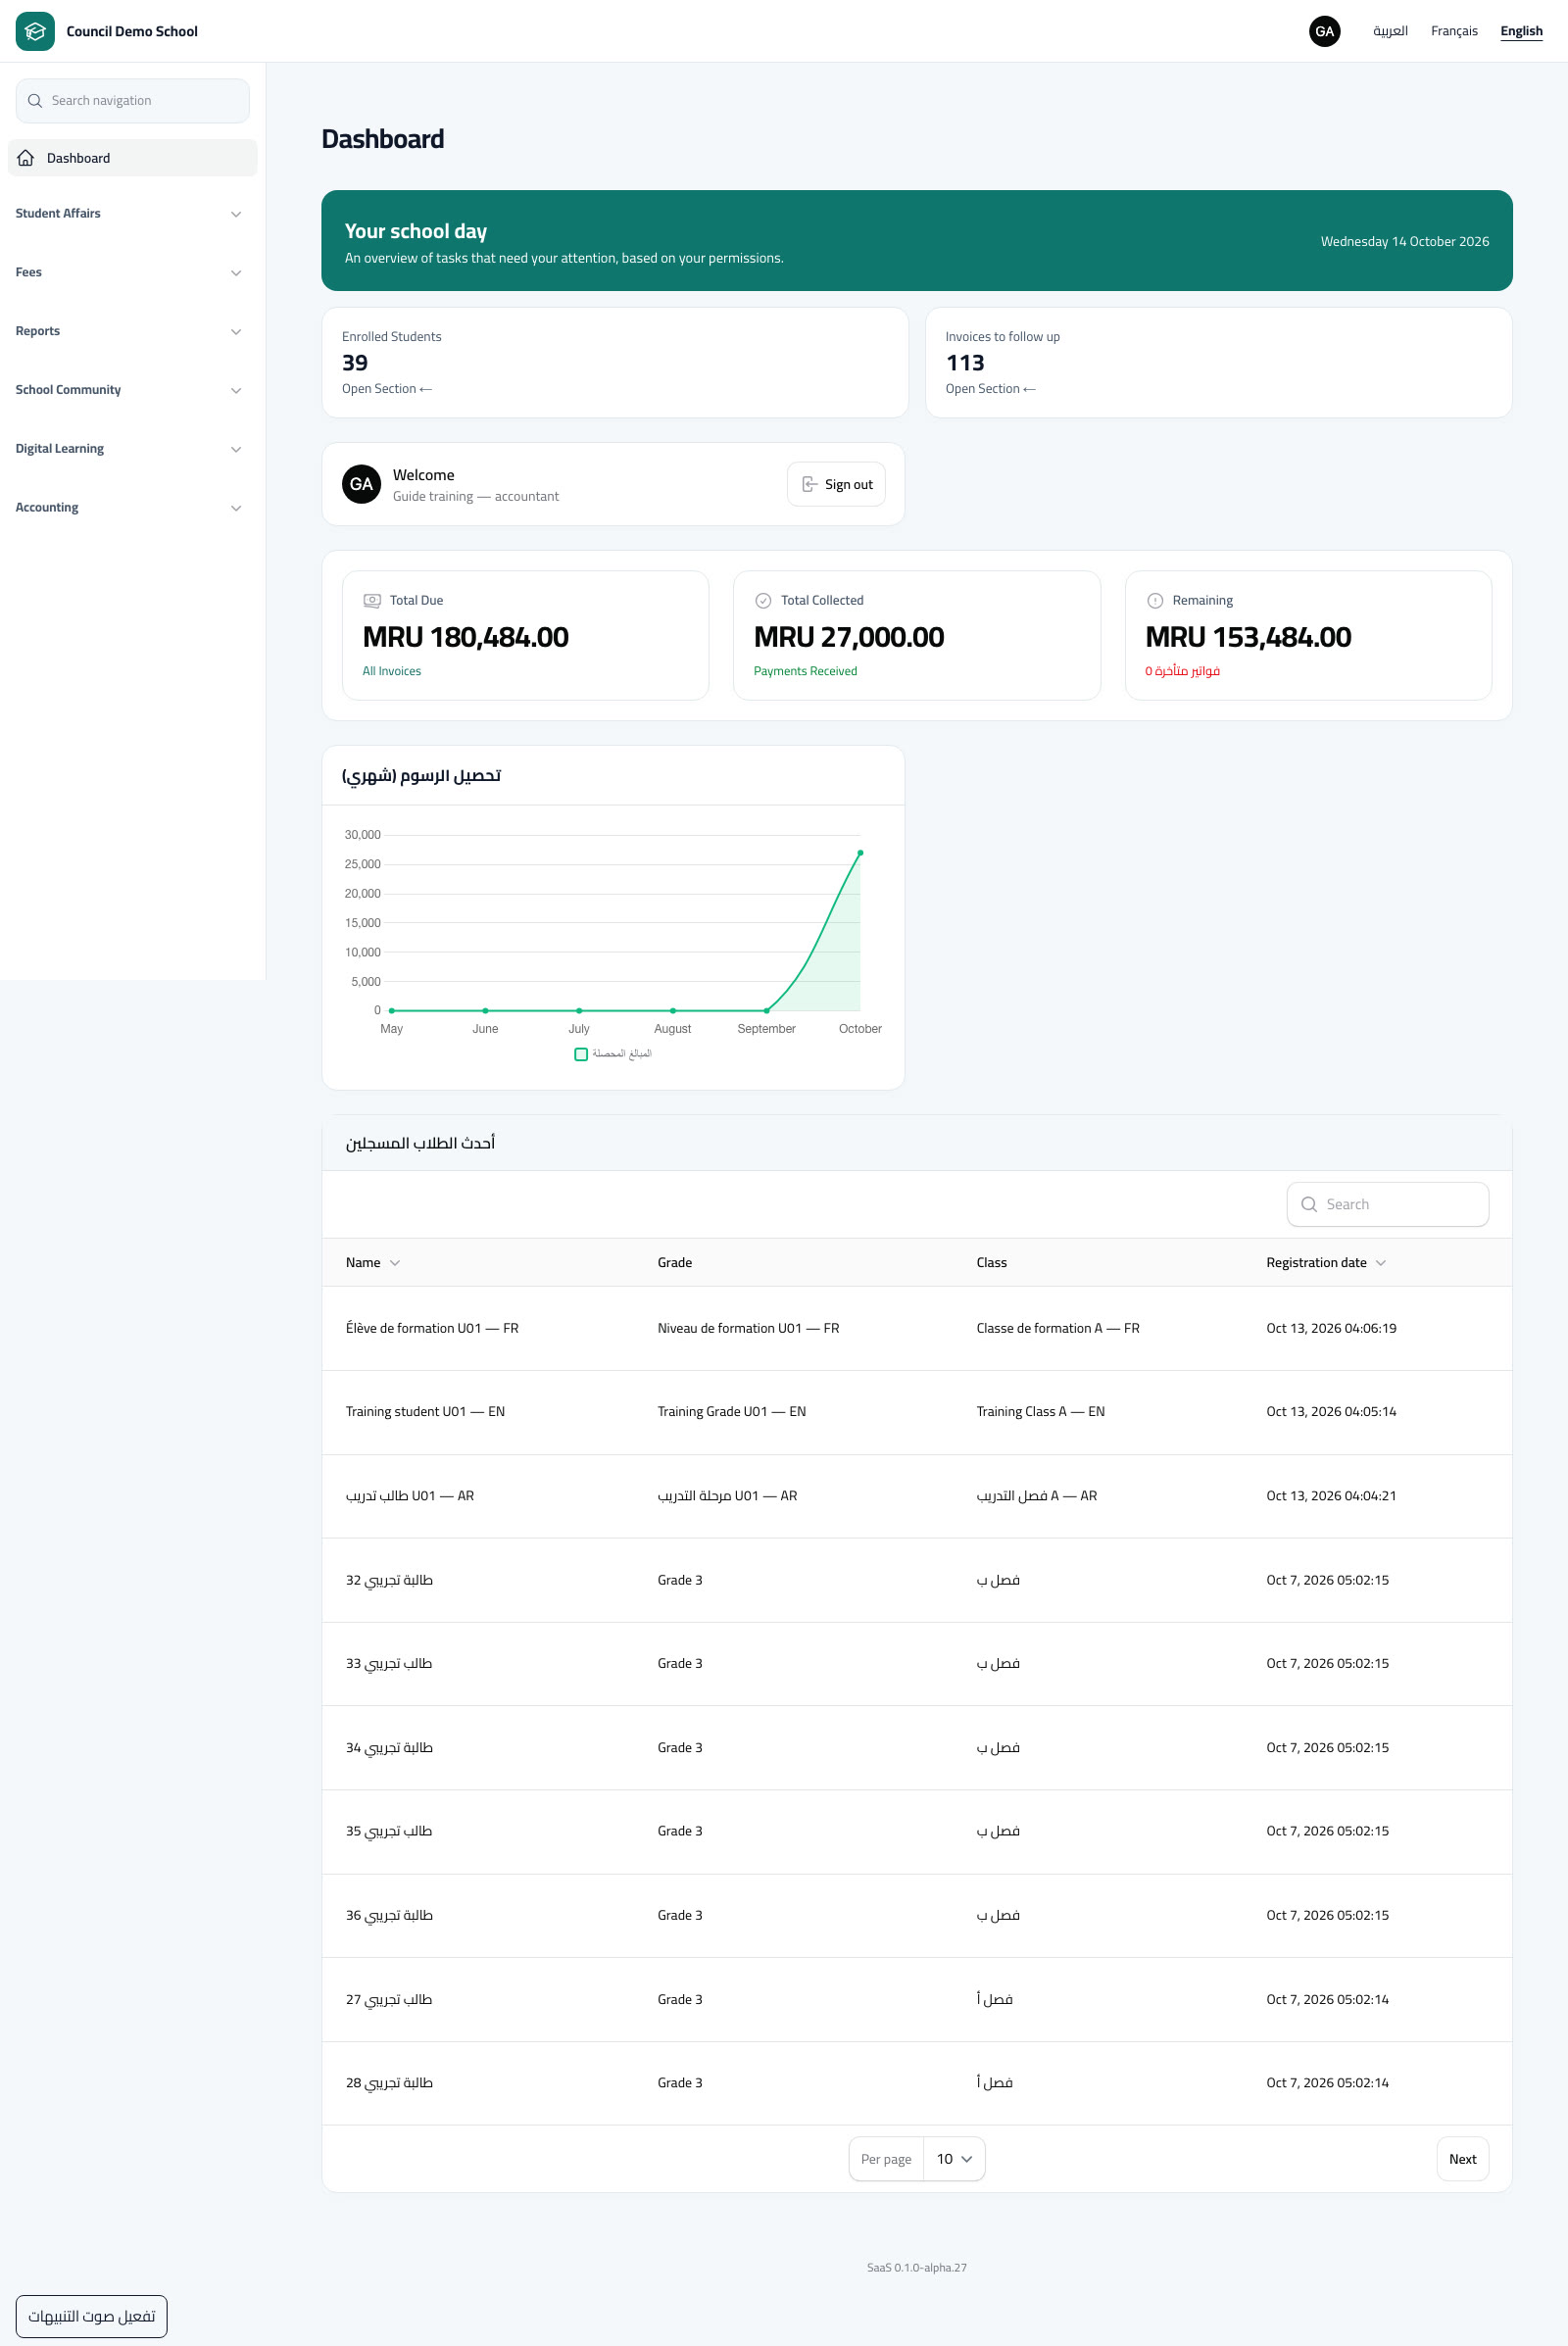Select row Training student U01 — EN
The width and height of the screenshot is (1568, 2346).
tap(917, 1412)
